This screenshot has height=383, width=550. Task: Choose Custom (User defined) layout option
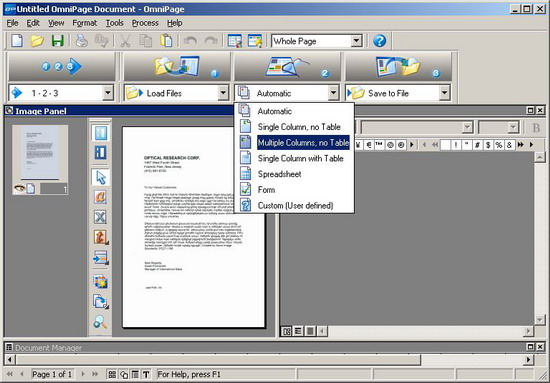(294, 206)
